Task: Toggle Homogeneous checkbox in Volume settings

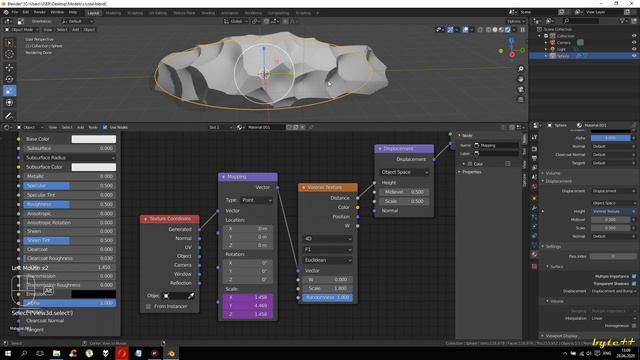Action: point(634,326)
